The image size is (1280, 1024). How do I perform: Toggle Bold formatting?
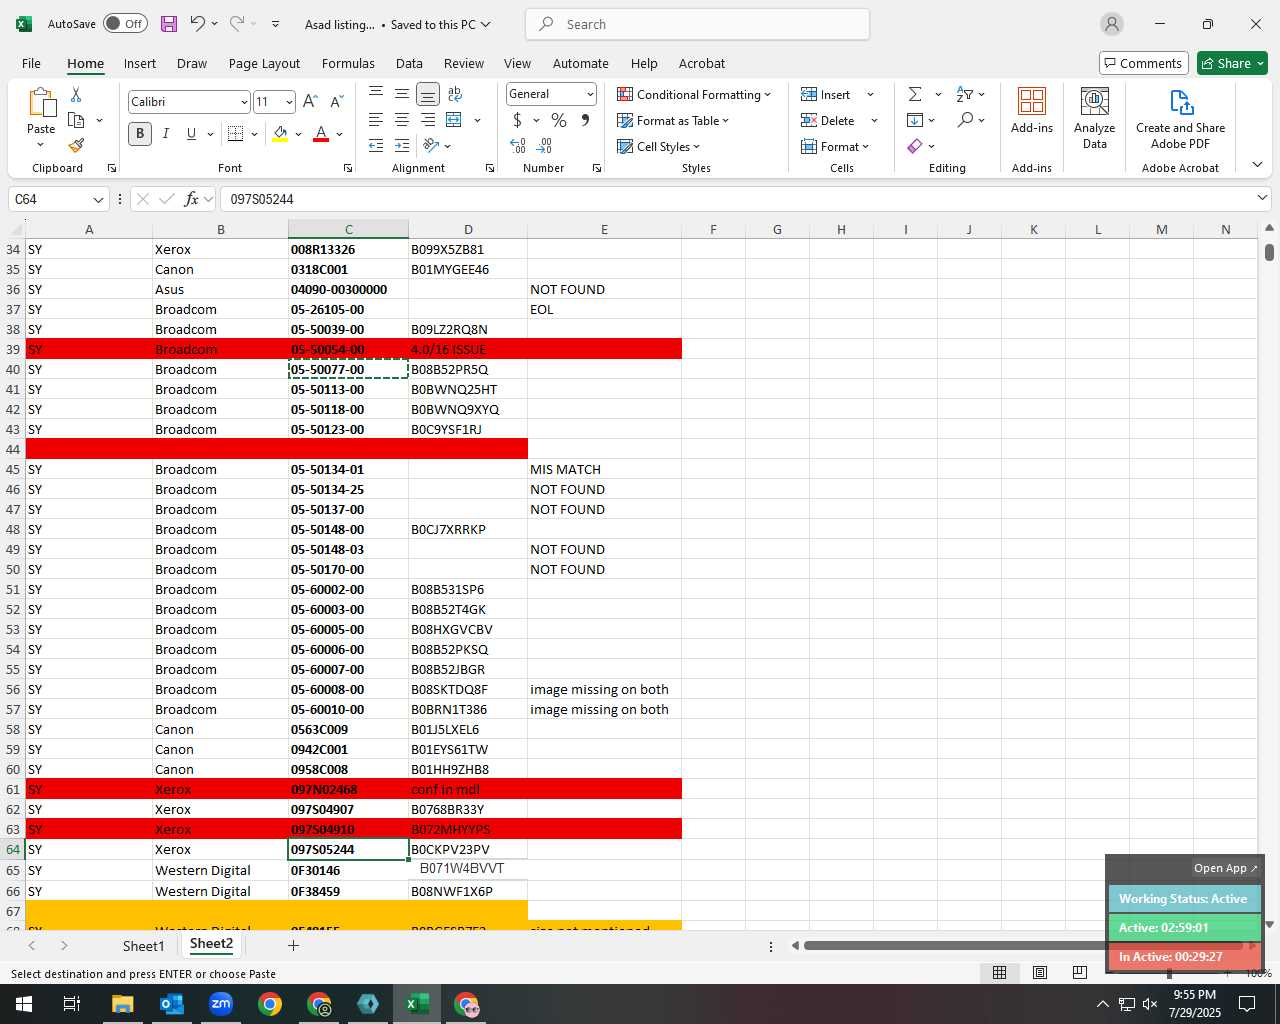pyautogui.click(x=140, y=134)
